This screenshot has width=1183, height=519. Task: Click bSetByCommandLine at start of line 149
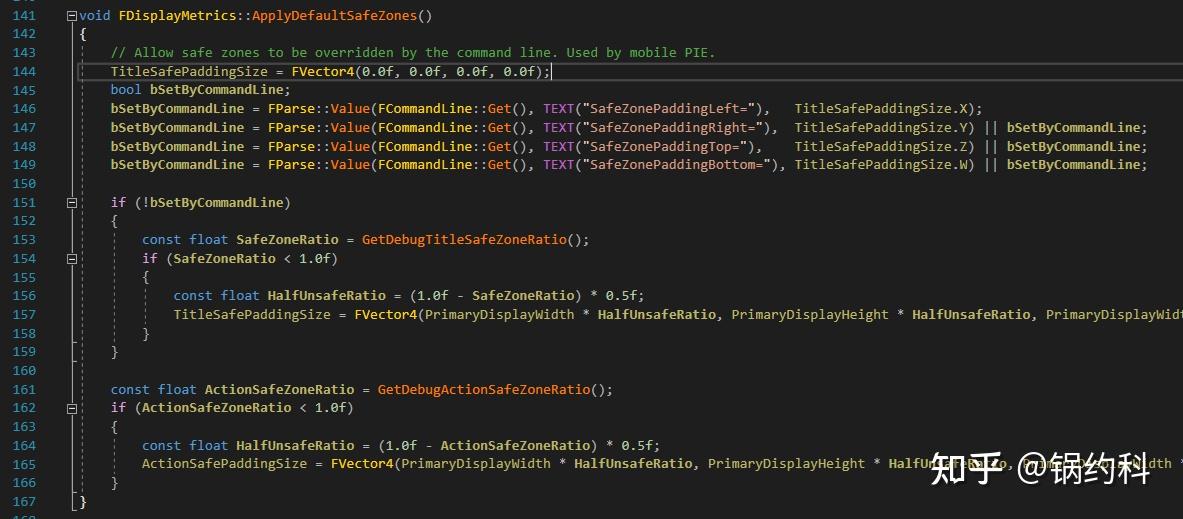pyautogui.click(x=177, y=164)
